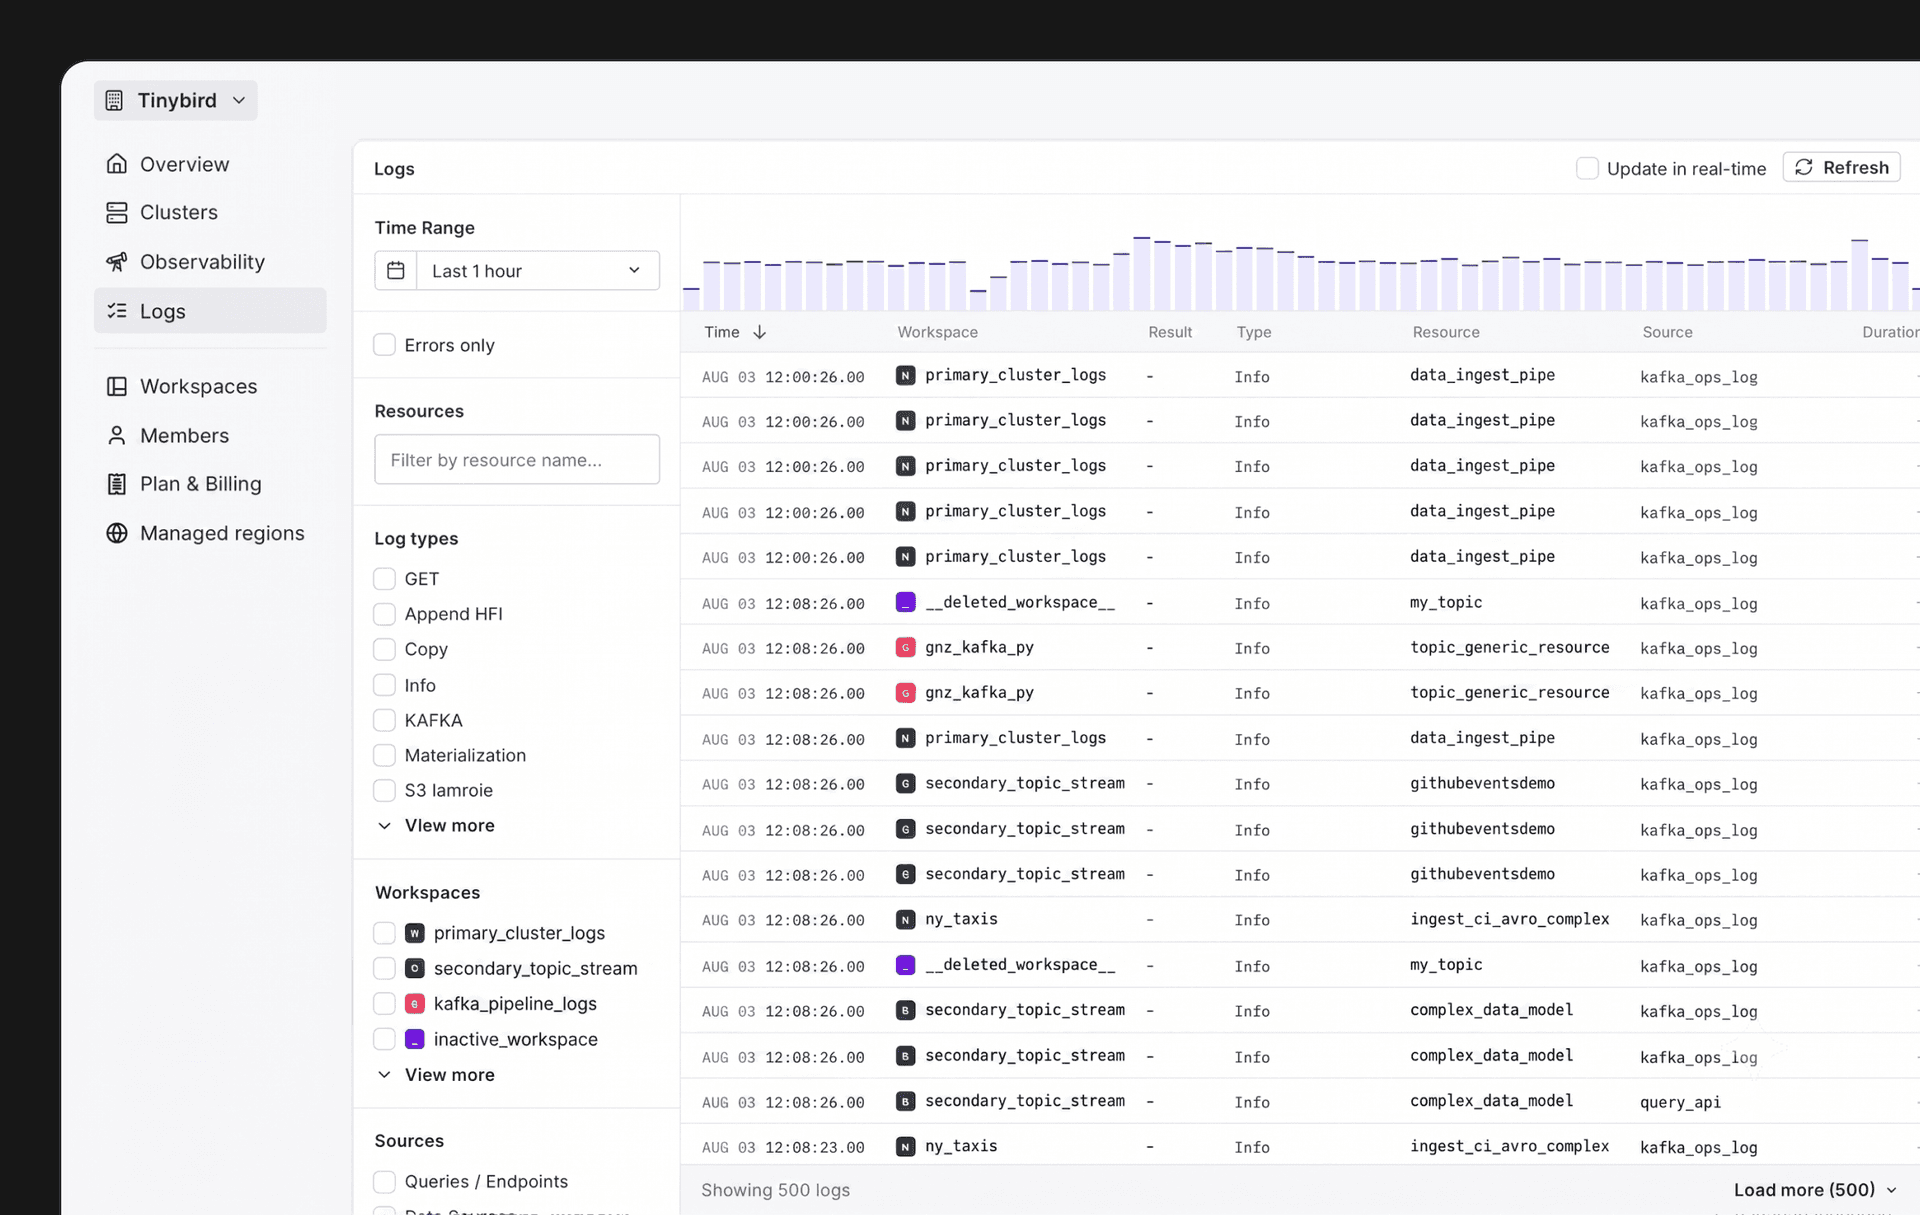Open the Tinybird organization dropdown
The image size is (1920, 1215).
point(176,100)
